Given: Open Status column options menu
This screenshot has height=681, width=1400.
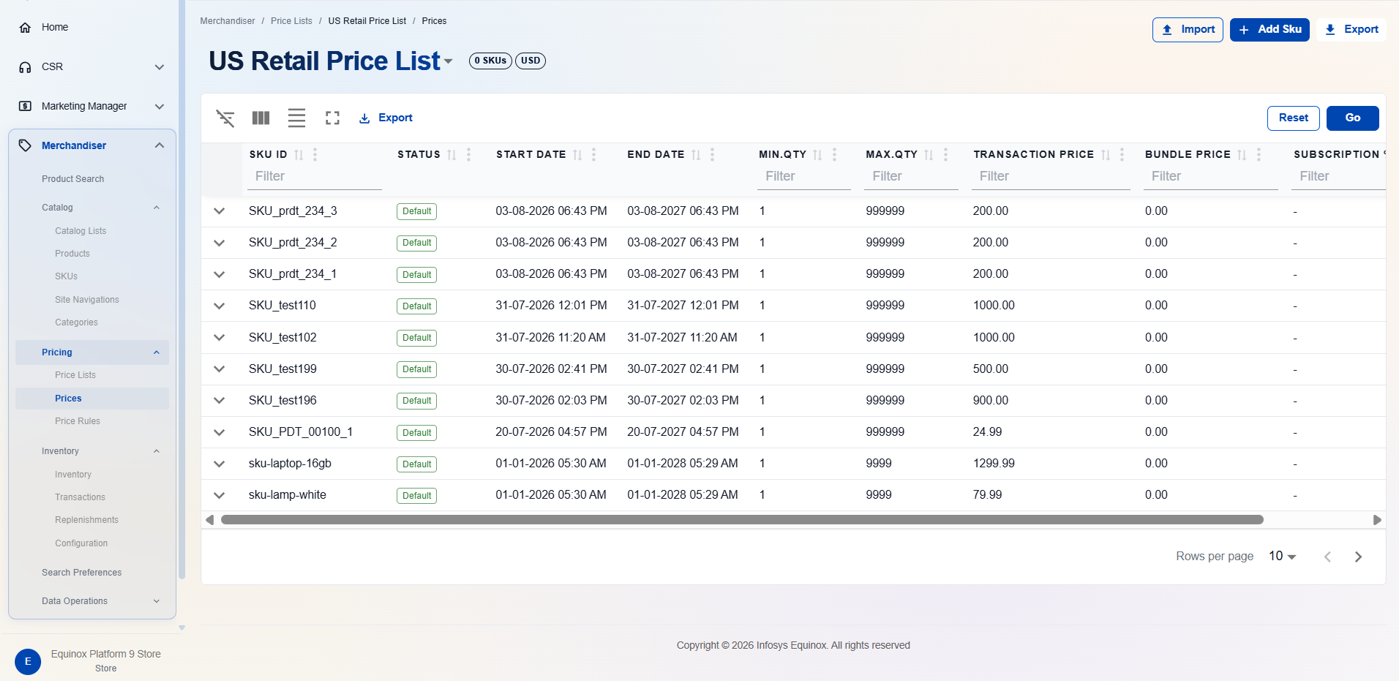Looking at the screenshot, I should (469, 155).
